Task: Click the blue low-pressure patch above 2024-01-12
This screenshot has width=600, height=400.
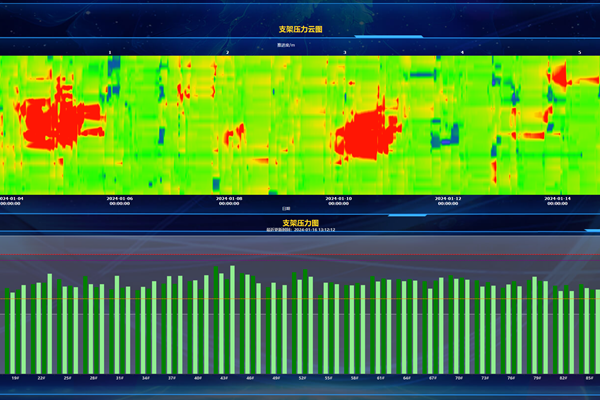Action: (440, 133)
